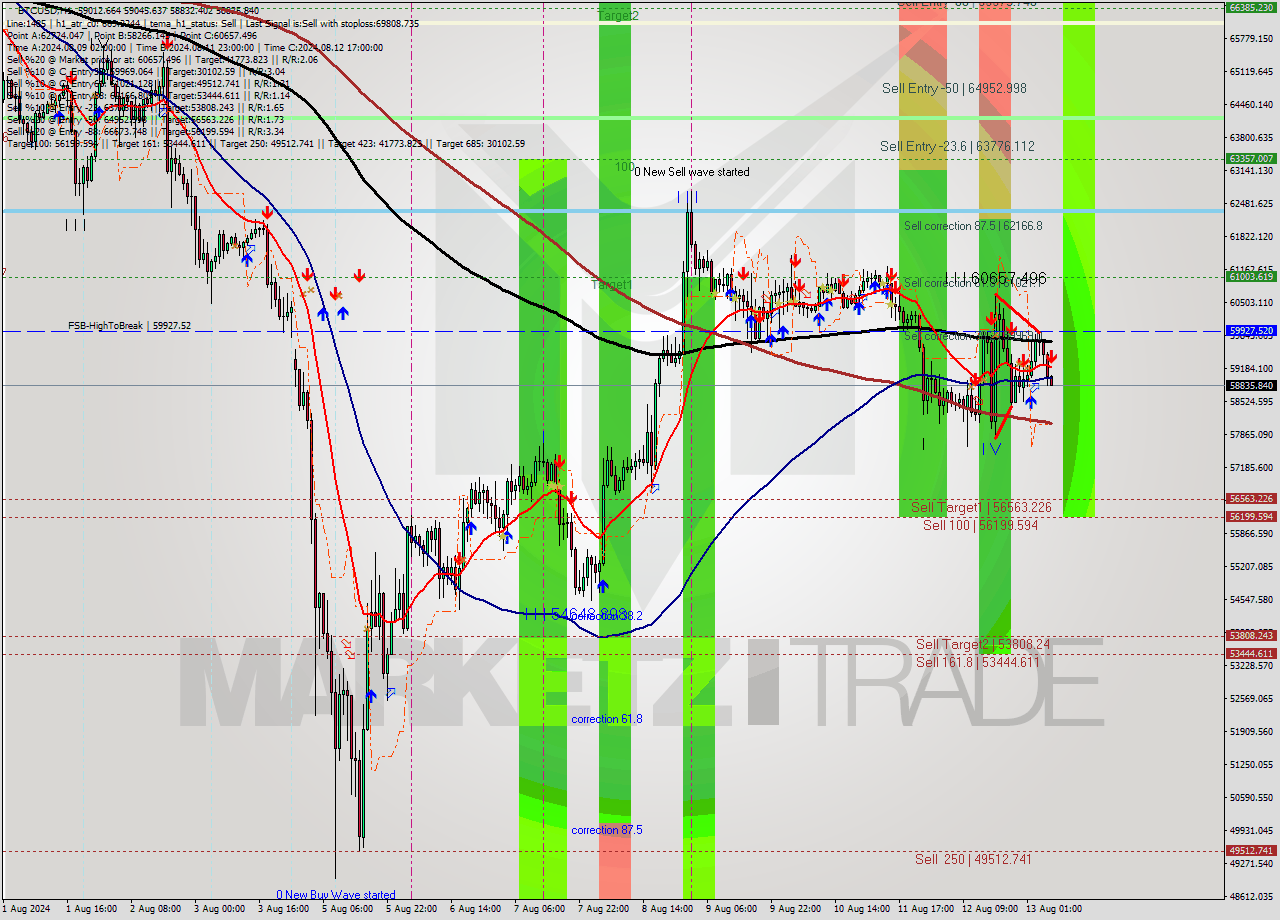The height and width of the screenshot is (920, 1280).
Task: Select the red 49512.741 price tag
Action: pyautogui.click(x=1250, y=850)
